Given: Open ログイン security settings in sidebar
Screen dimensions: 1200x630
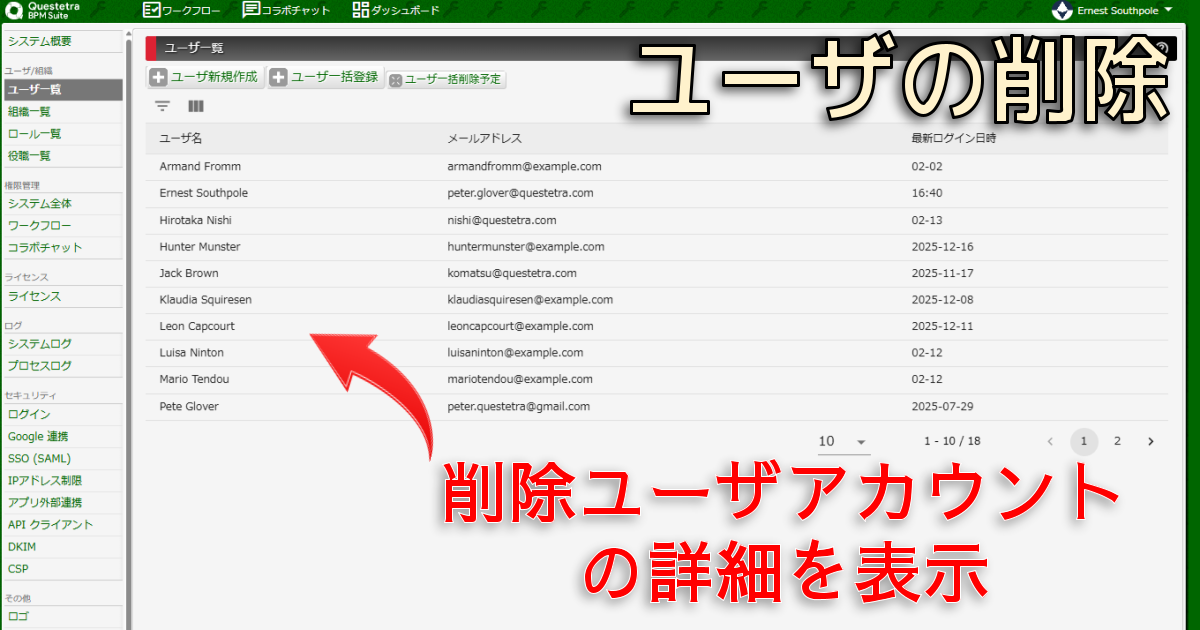Looking at the screenshot, I should [x=62, y=414].
